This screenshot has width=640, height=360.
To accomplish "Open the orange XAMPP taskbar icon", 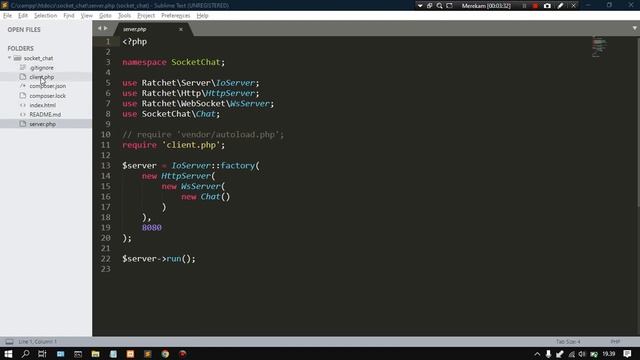I will 130,354.
